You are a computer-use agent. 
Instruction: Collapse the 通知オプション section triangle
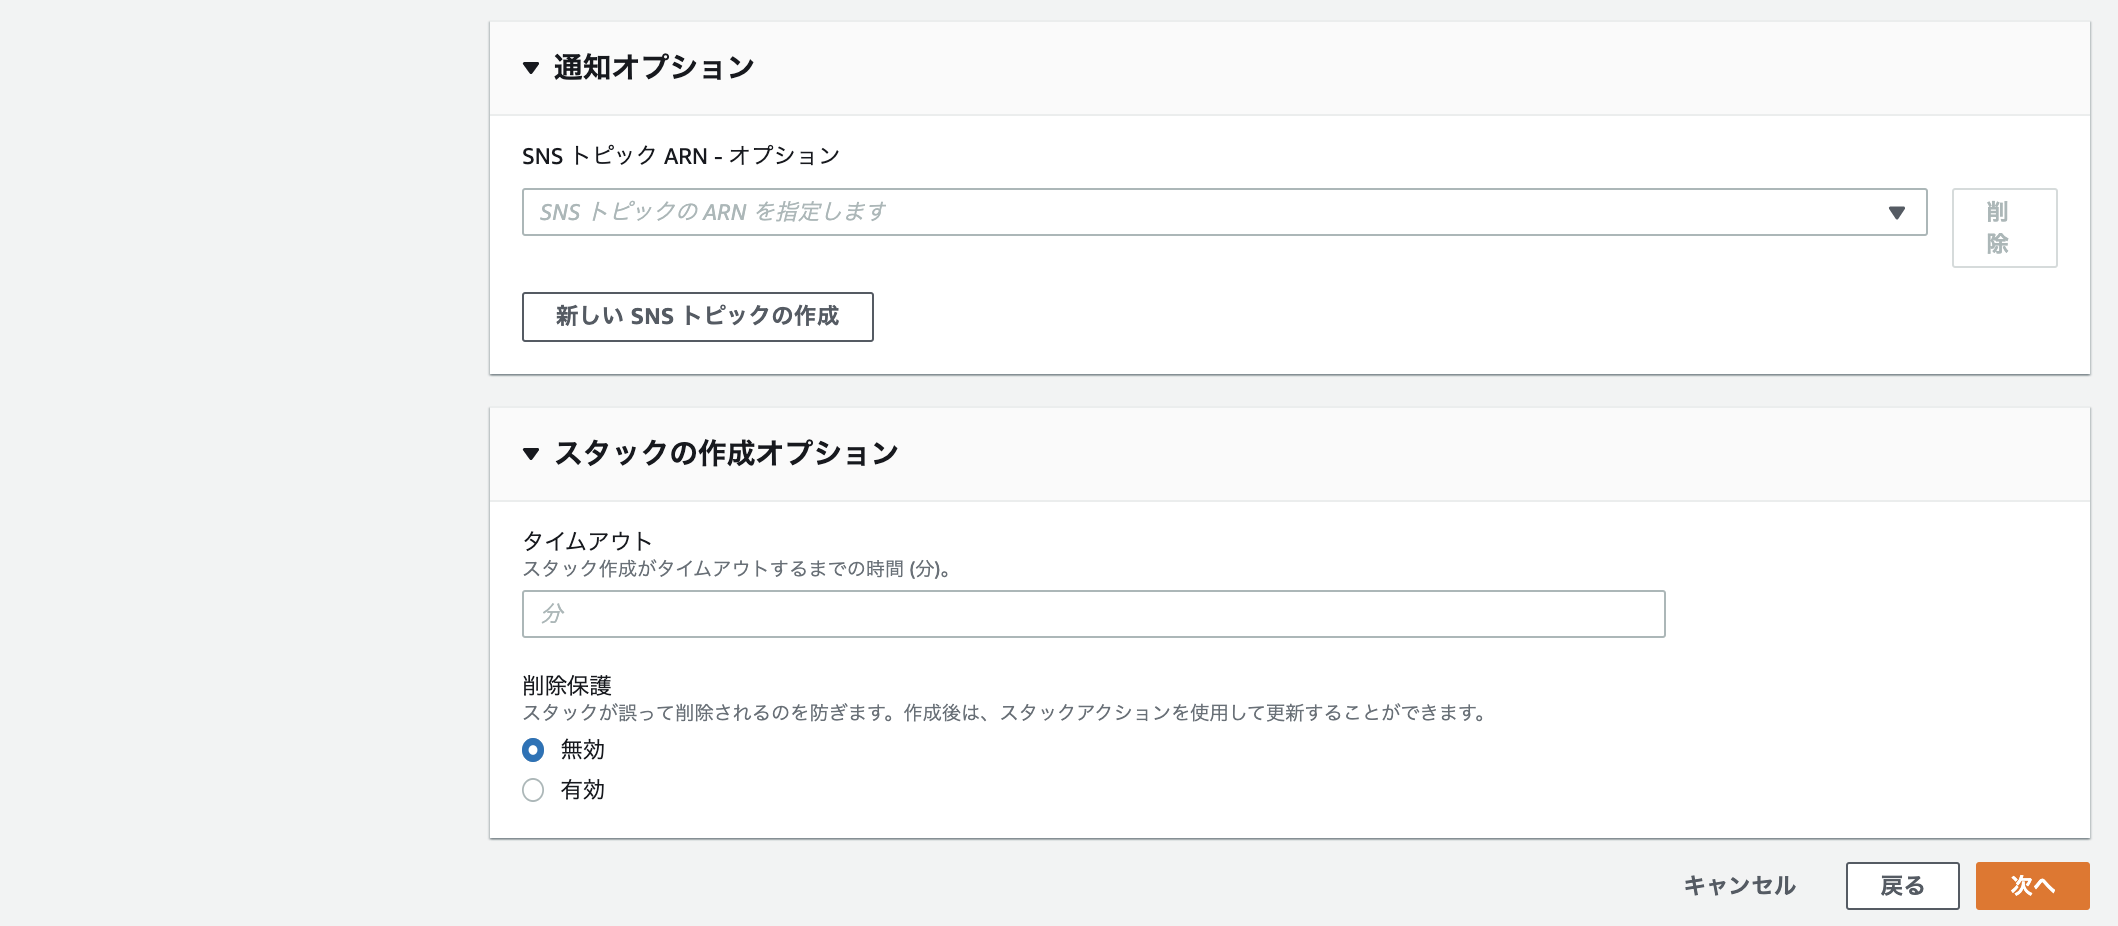pos(531,68)
